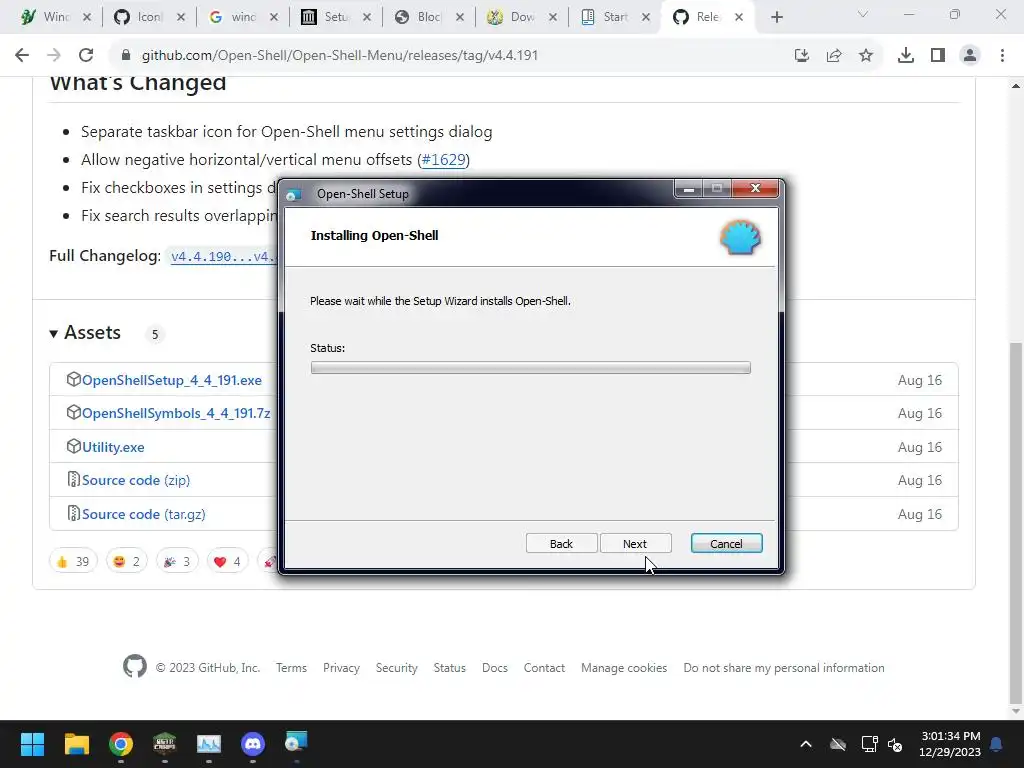Screen dimensions: 1024x768
Task: Open the Chrome profile avatar
Action: tap(970, 56)
